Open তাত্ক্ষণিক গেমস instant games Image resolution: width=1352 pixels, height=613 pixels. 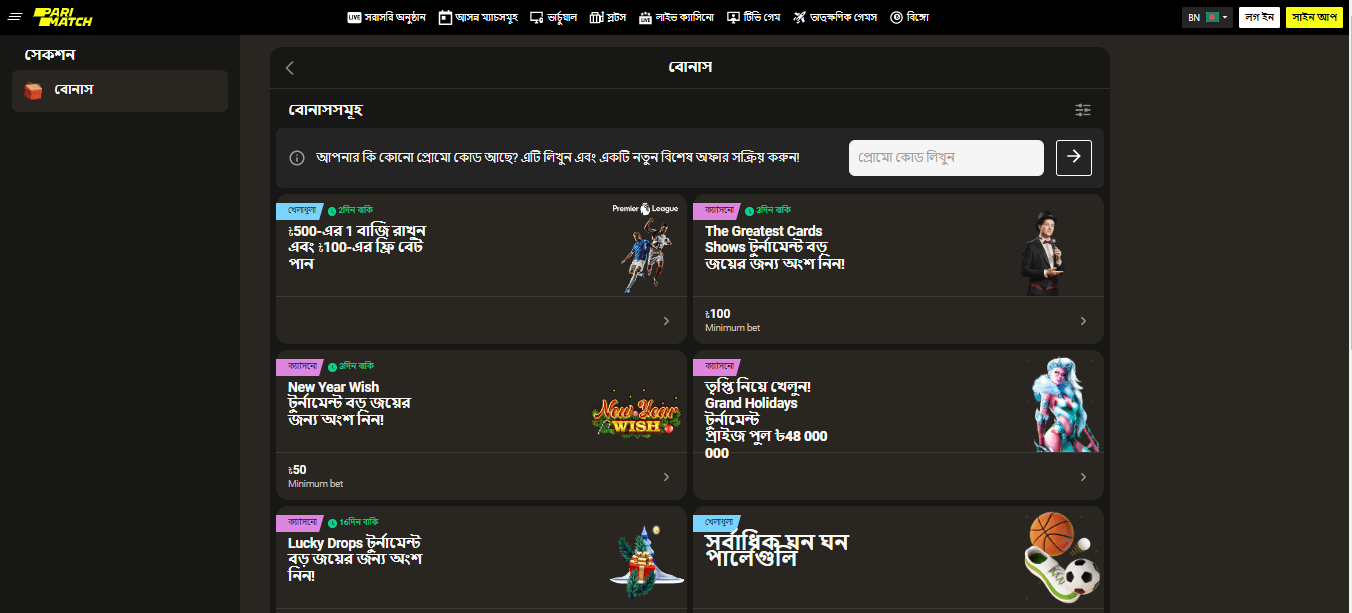835,17
